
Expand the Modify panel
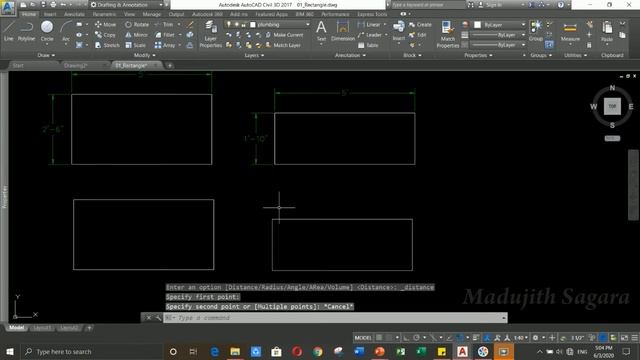tap(144, 55)
